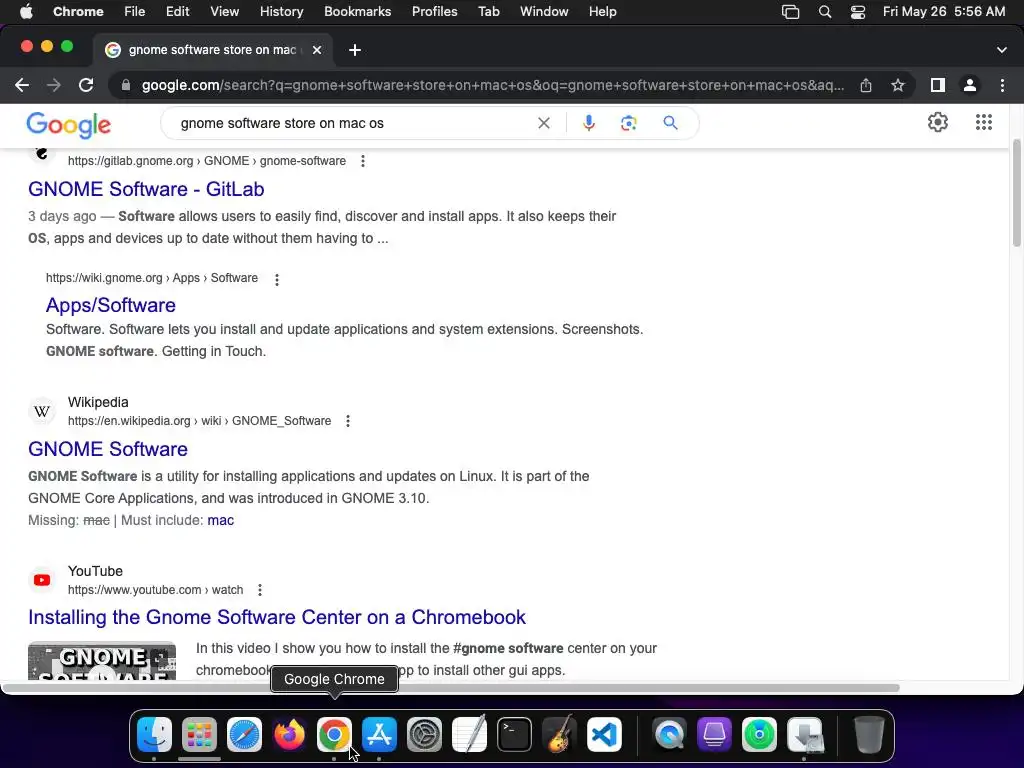Open more options for YouTube result
Image resolution: width=1024 pixels, height=768 pixels.
pos(260,590)
